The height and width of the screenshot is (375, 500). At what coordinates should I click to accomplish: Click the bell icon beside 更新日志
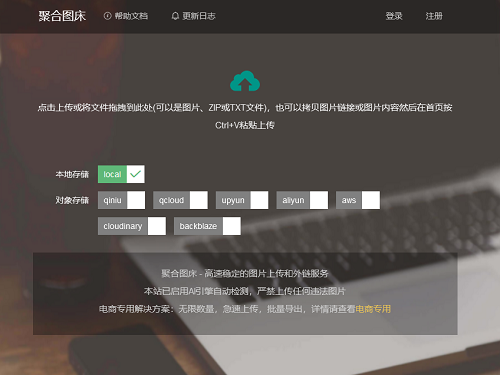175,16
